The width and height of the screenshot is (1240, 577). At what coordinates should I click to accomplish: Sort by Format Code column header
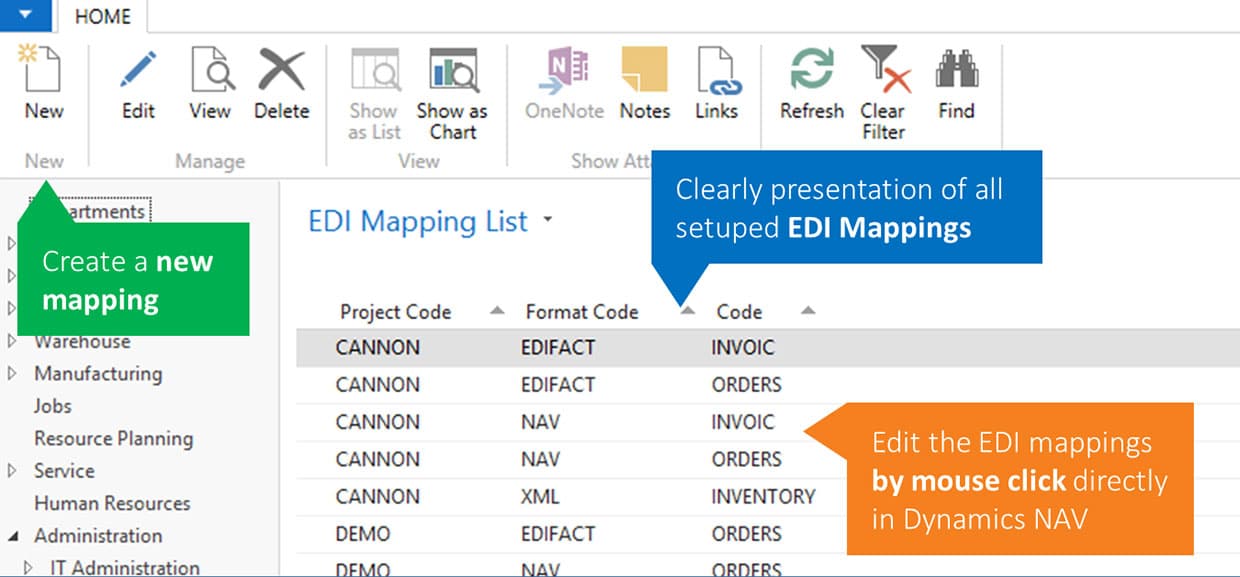click(581, 311)
